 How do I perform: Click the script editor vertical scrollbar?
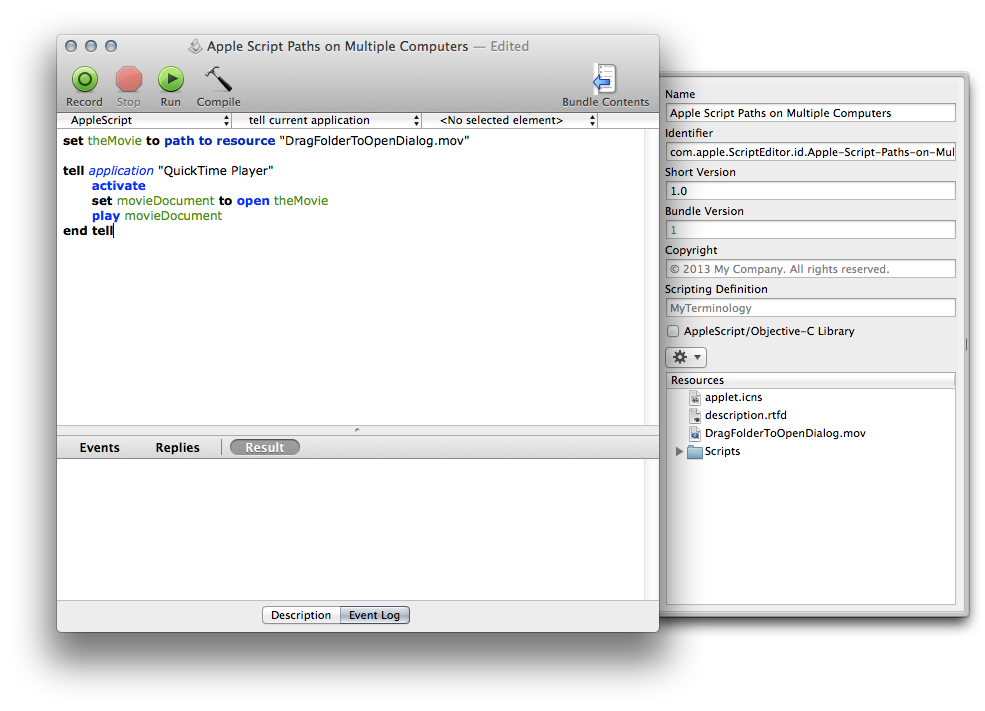tap(651, 277)
